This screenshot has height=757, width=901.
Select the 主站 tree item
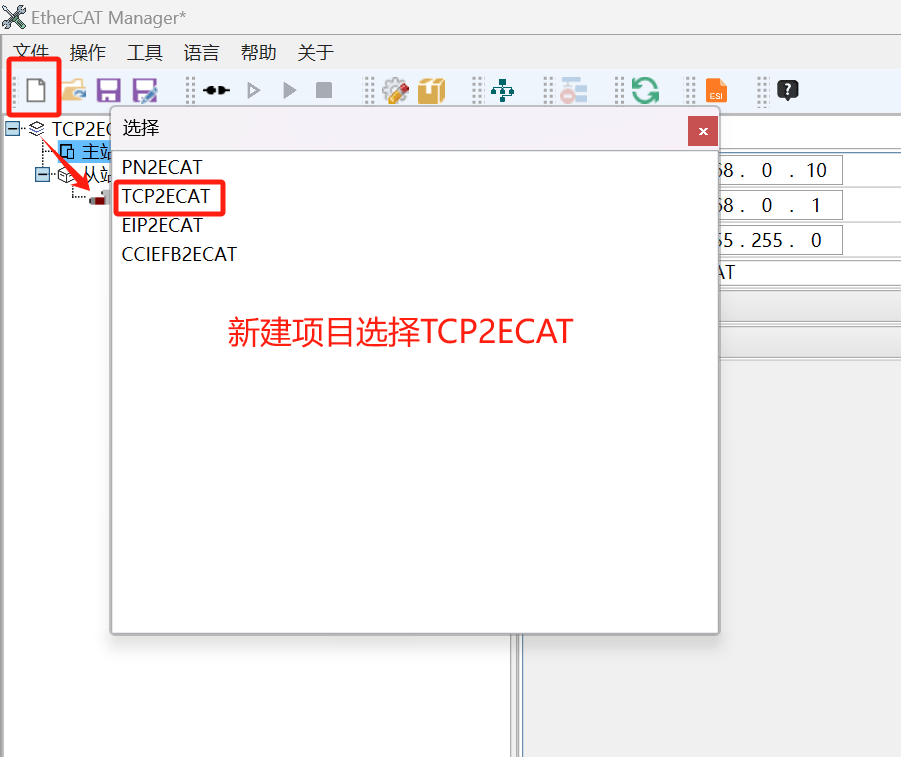85,152
